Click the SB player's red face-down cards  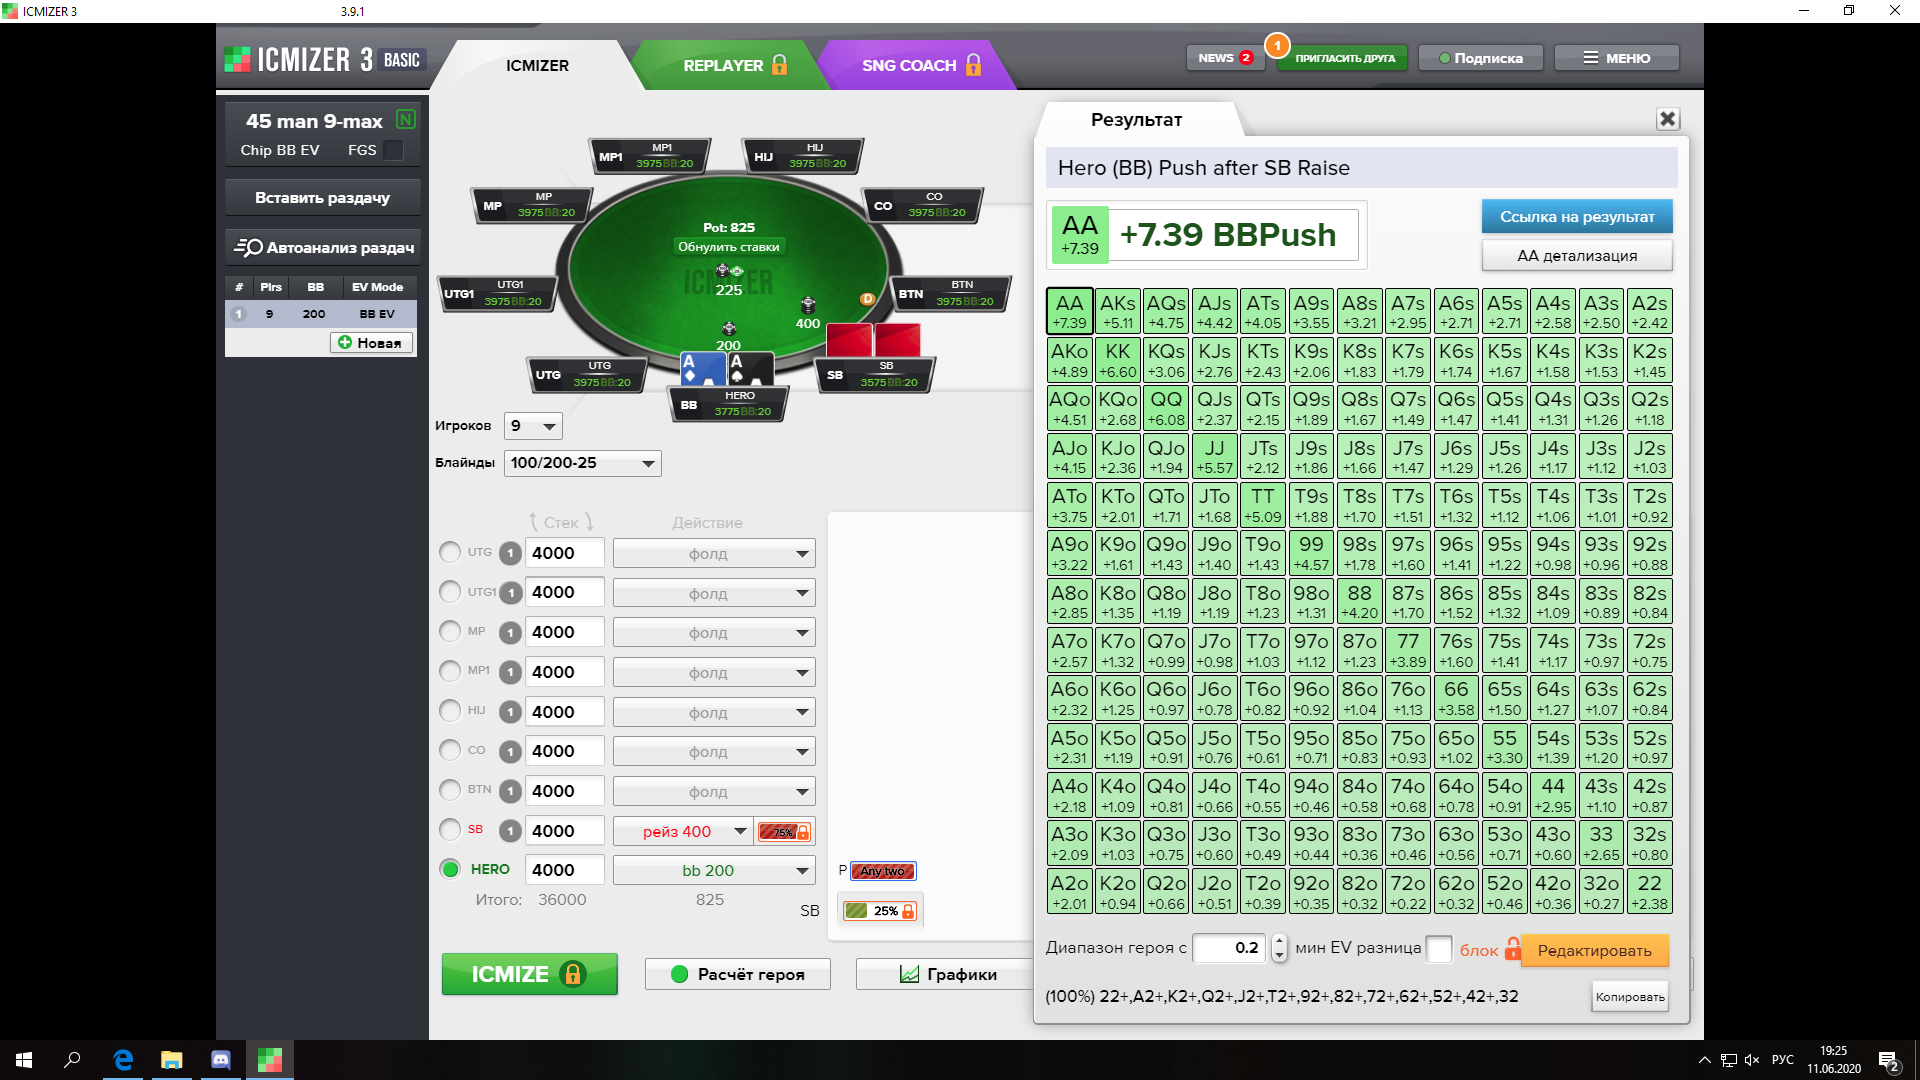pyautogui.click(x=873, y=339)
